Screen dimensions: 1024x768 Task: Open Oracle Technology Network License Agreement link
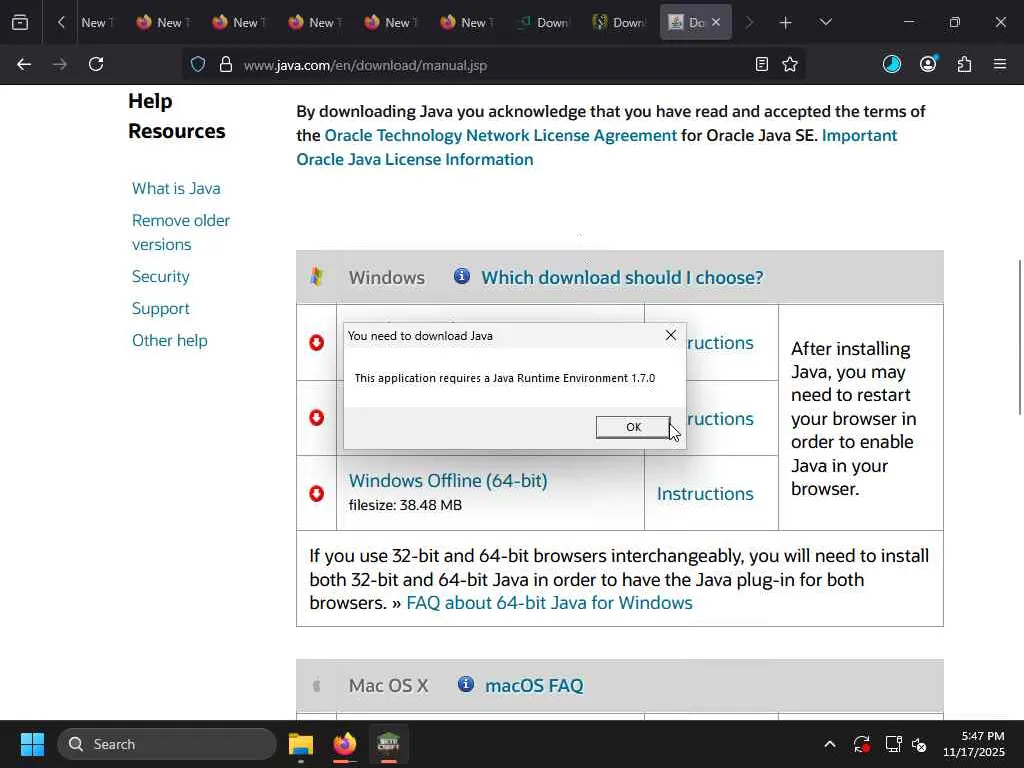click(x=500, y=135)
